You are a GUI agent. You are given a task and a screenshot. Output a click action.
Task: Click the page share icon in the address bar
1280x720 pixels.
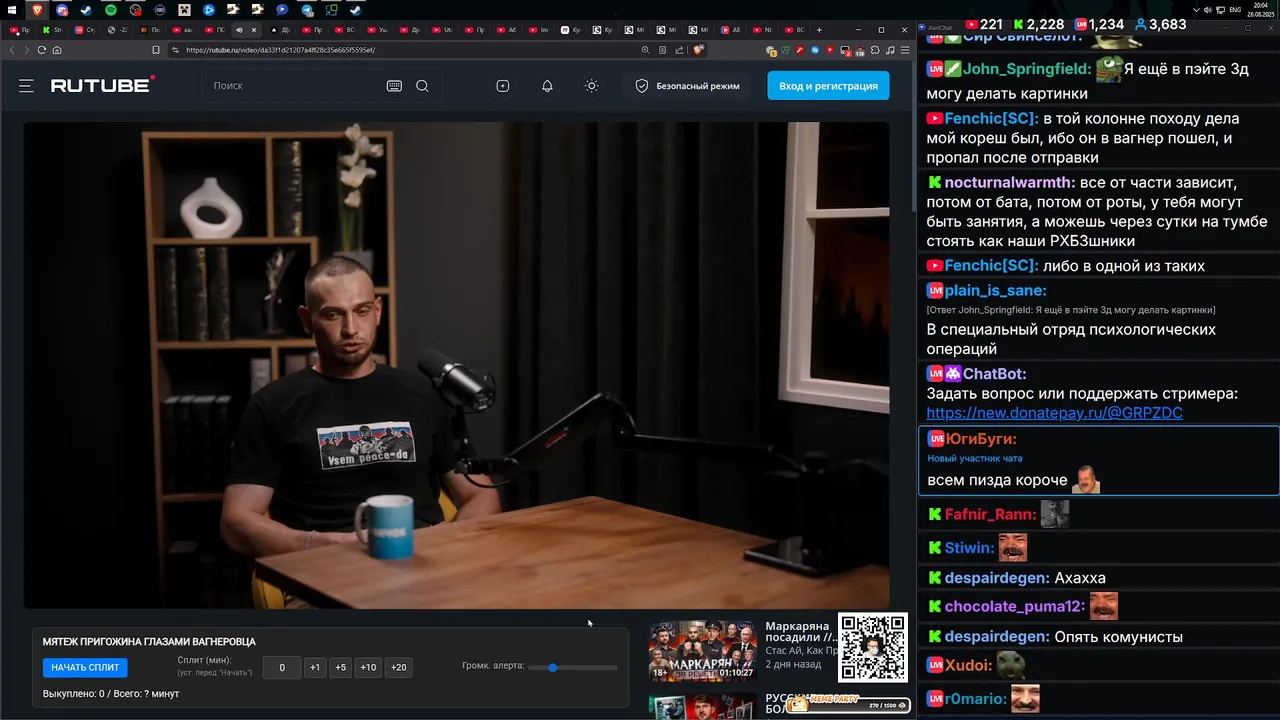[680, 50]
